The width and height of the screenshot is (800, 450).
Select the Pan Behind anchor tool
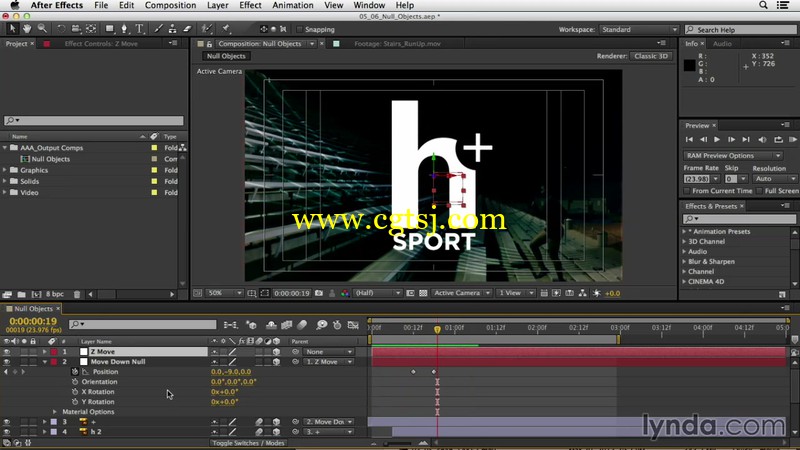(91, 29)
